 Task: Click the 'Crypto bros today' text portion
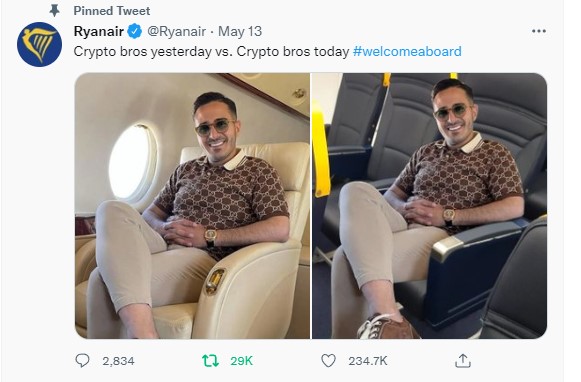(x=293, y=52)
